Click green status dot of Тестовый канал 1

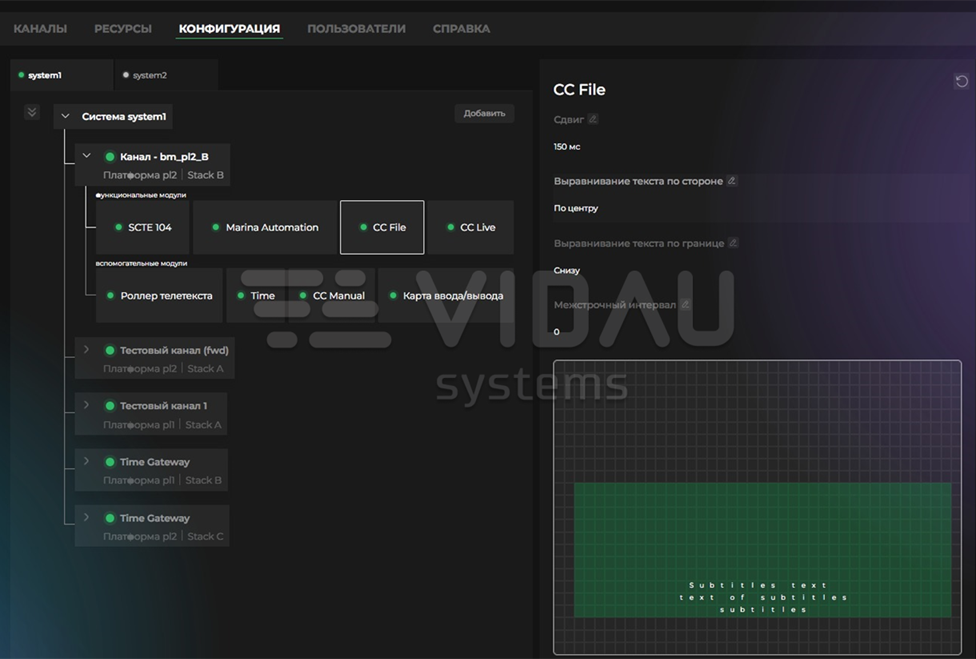(110, 406)
